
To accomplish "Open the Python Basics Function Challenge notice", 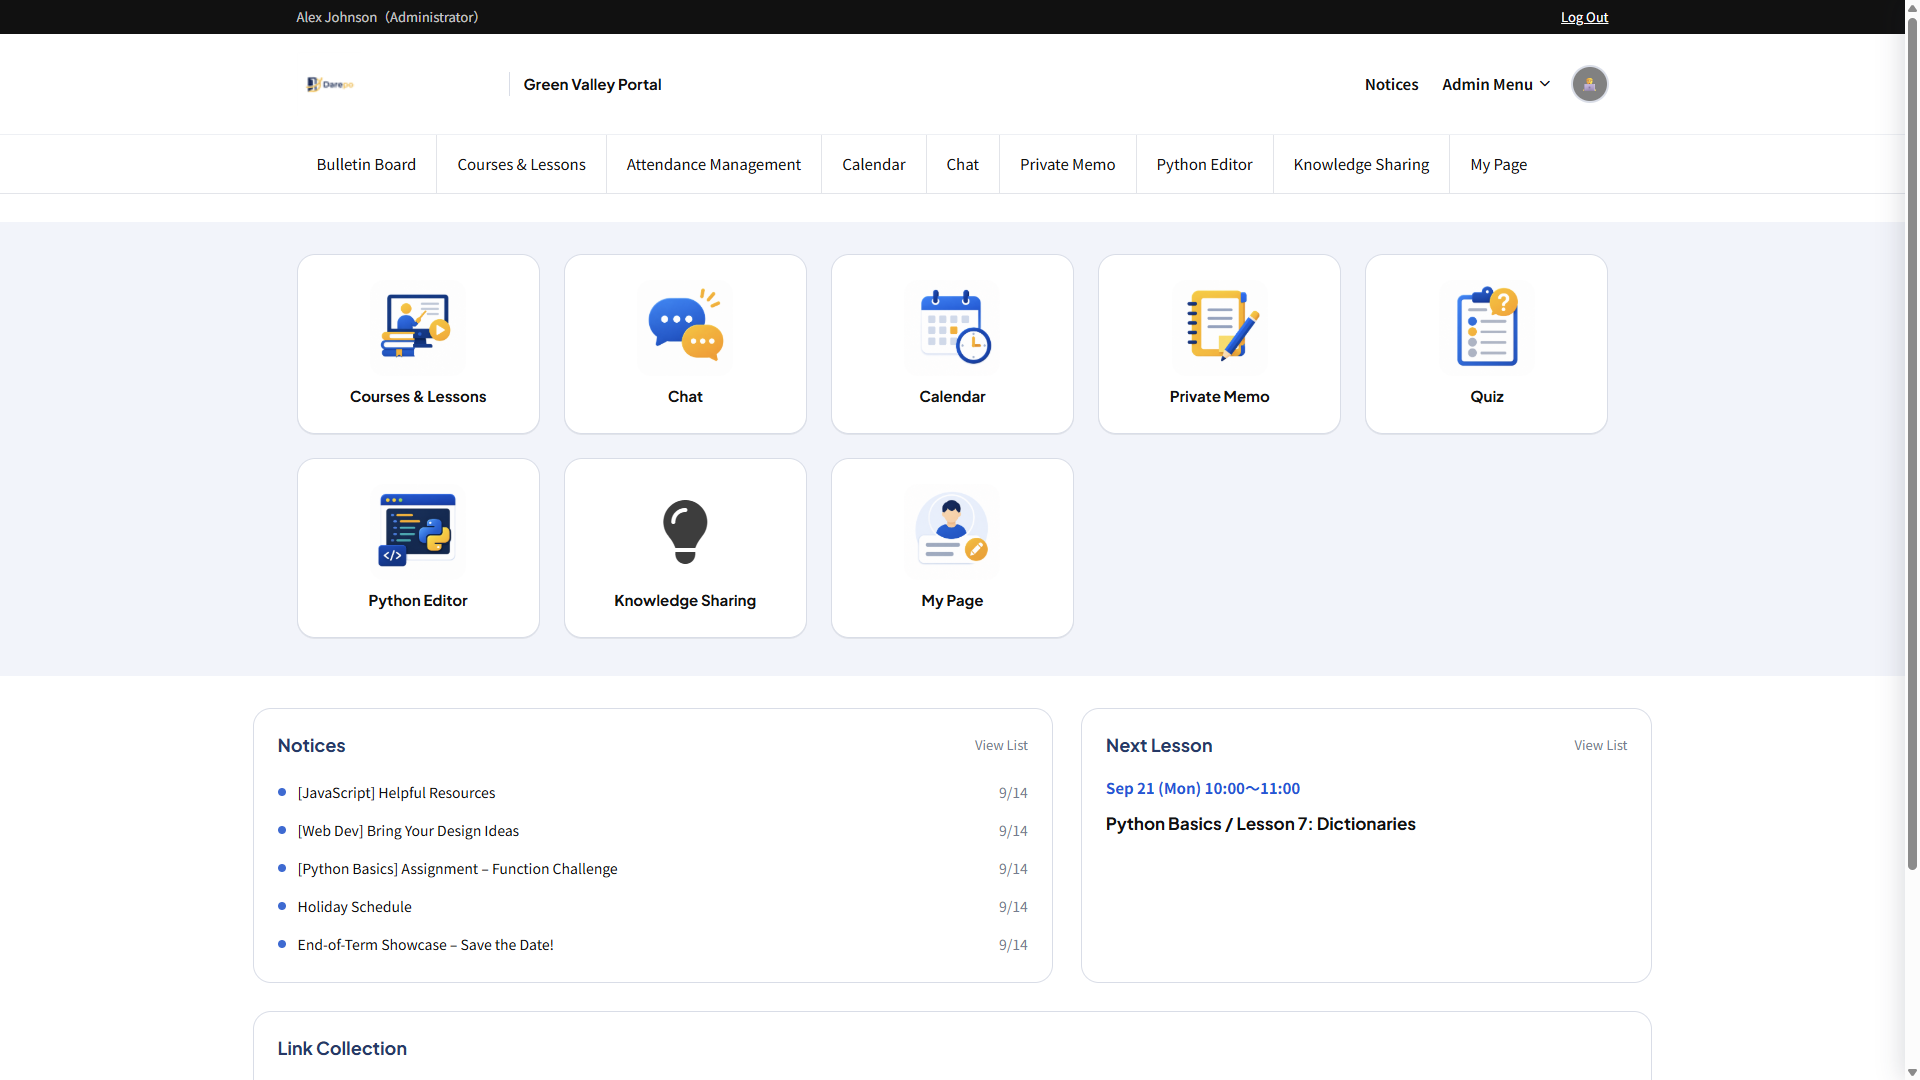I will click(458, 869).
